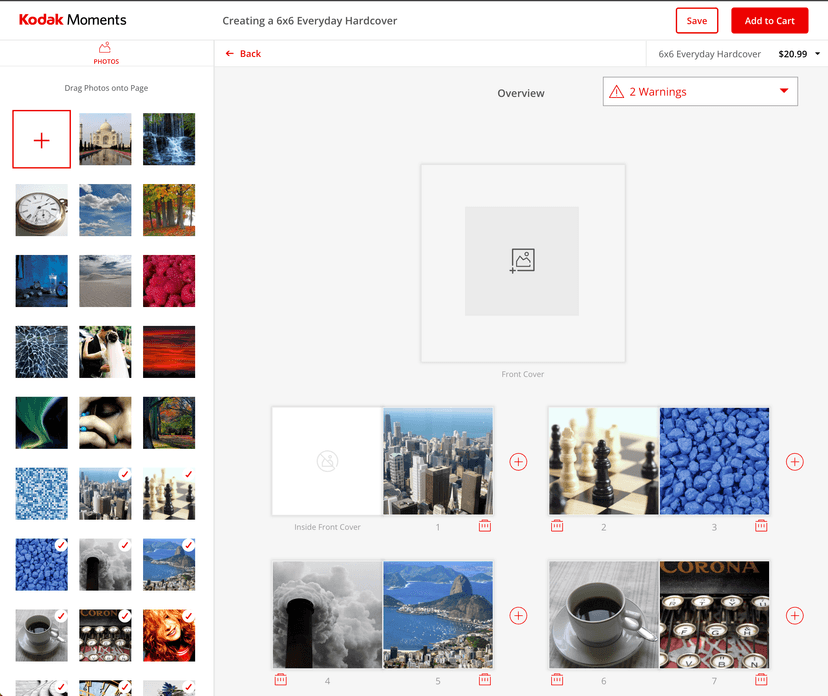Screen dimensions: 828x696
Task: Switch to the Photos tab
Action: 106,53
